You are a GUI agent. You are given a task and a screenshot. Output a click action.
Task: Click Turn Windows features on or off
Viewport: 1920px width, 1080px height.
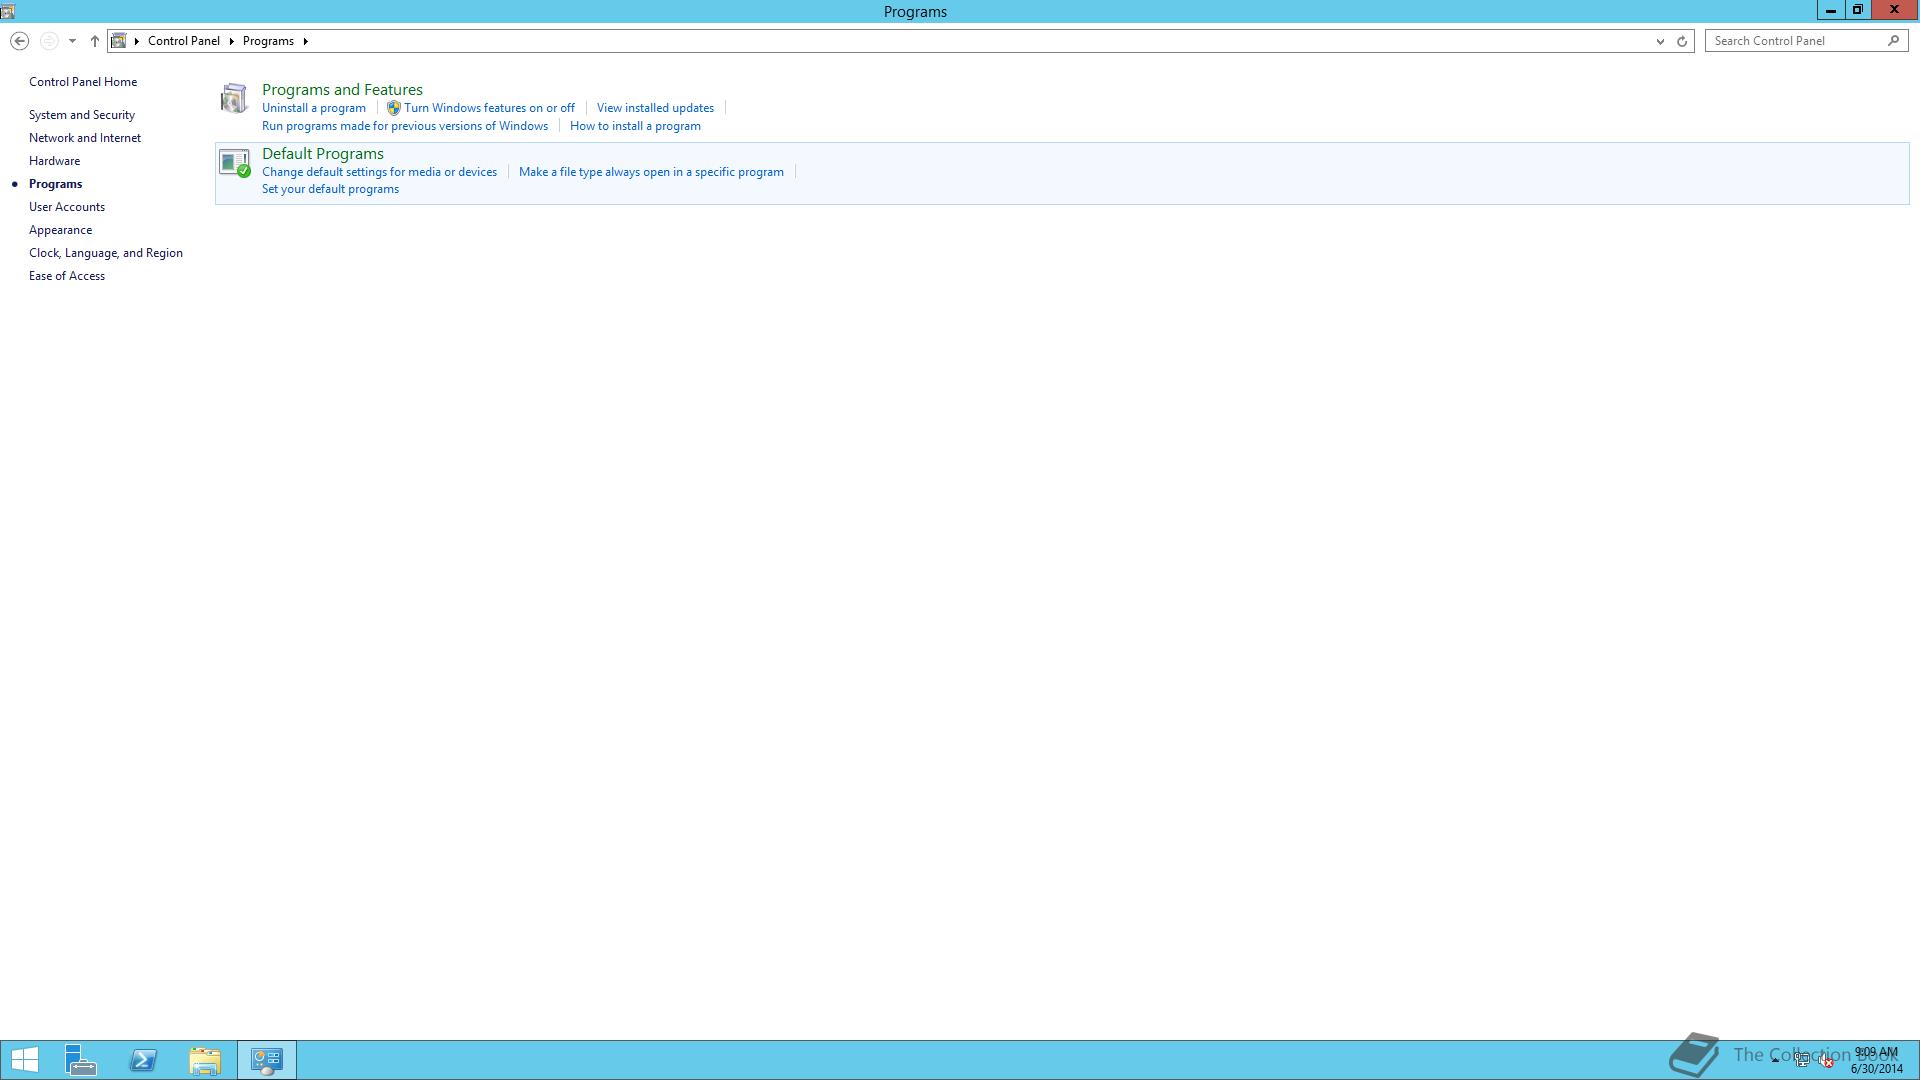tap(489, 108)
